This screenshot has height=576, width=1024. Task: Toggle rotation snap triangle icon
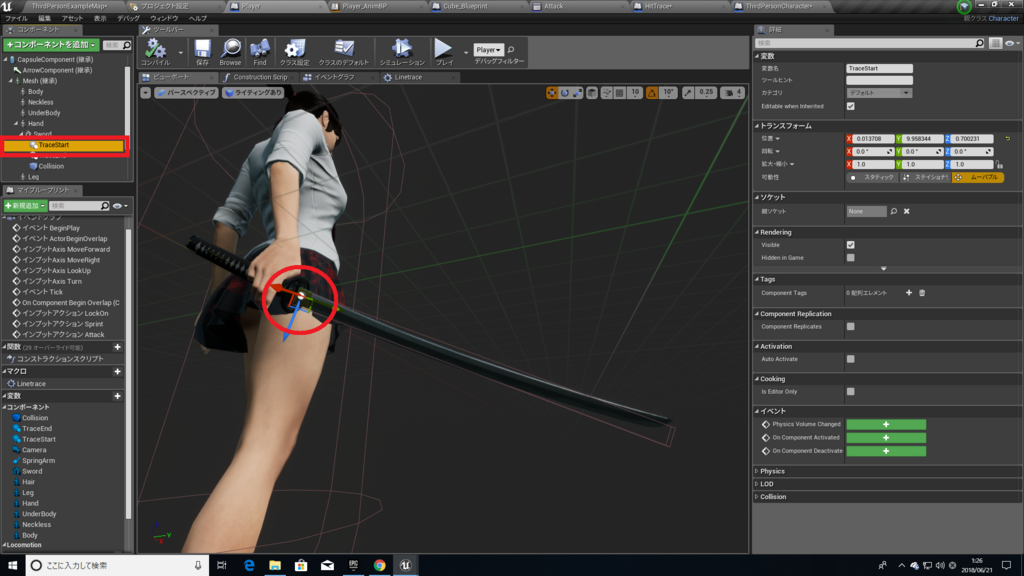pos(652,93)
